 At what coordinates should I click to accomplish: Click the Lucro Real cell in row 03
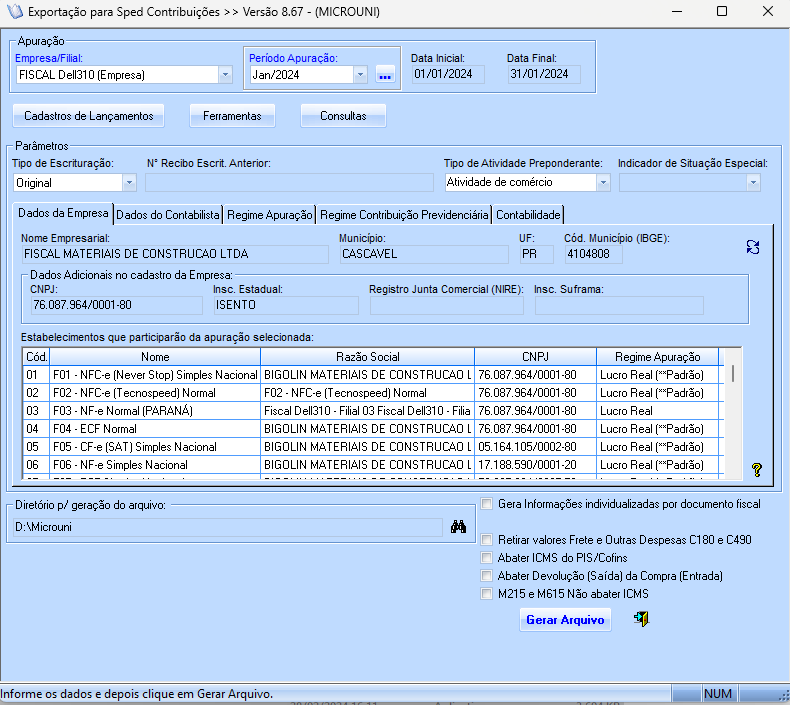pyautogui.click(x=657, y=411)
